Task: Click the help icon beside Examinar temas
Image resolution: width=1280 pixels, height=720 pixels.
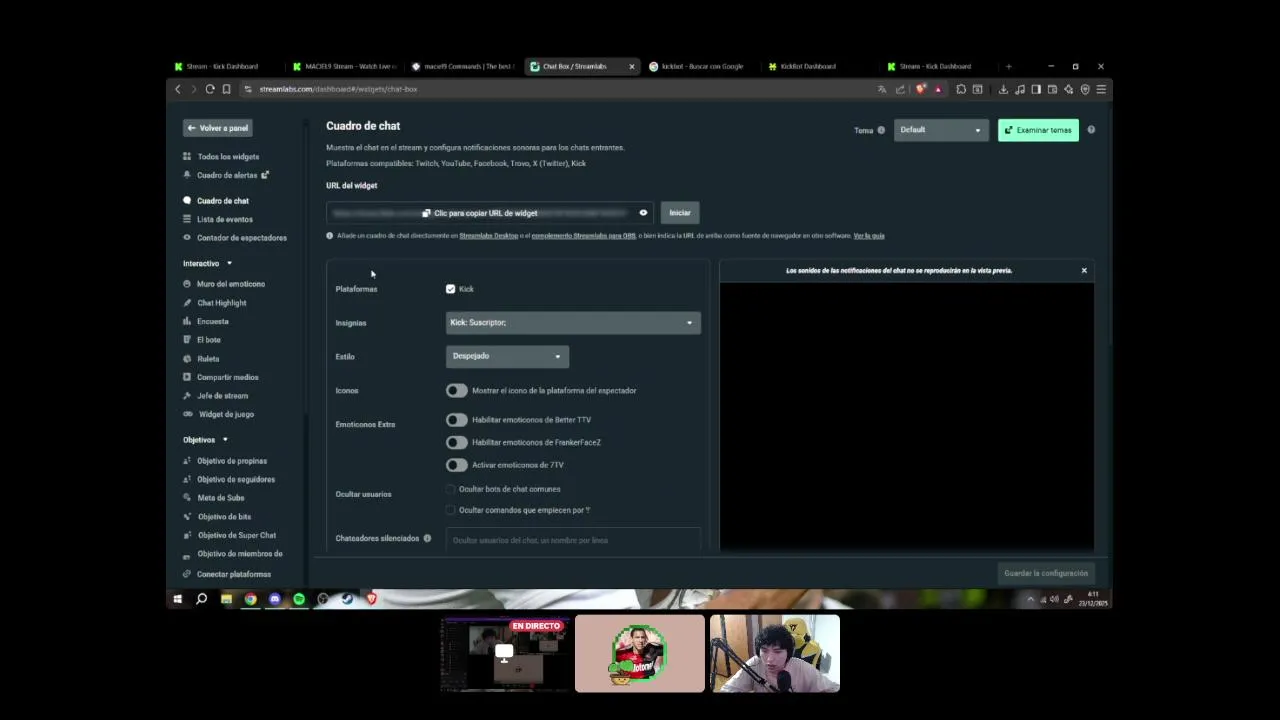Action: click(x=1091, y=130)
